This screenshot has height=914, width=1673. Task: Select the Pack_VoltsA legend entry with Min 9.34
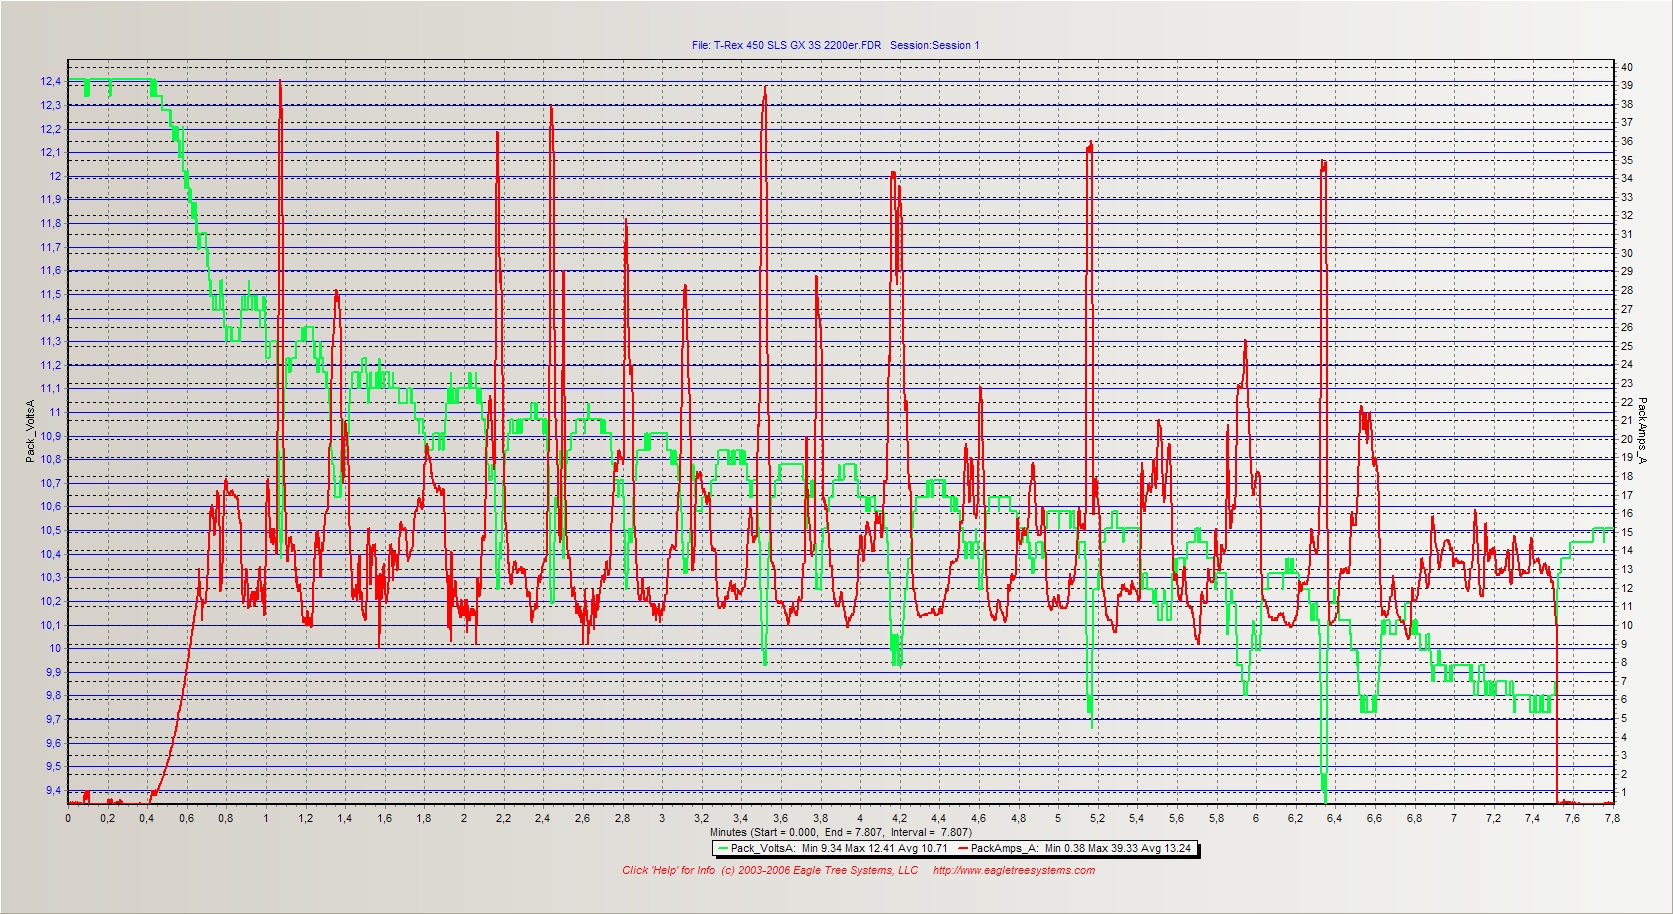pos(832,848)
